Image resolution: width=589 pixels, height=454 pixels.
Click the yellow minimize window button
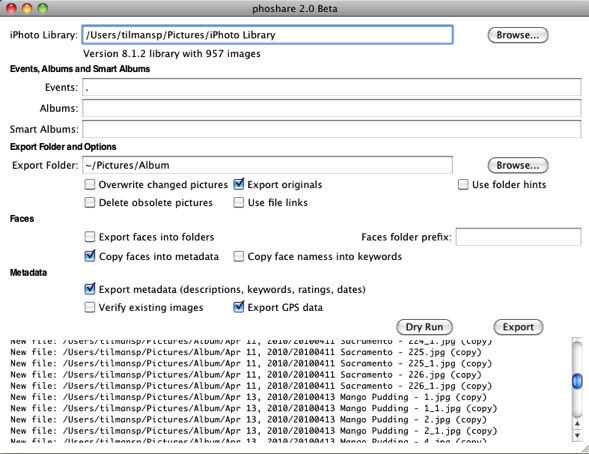pos(27,8)
